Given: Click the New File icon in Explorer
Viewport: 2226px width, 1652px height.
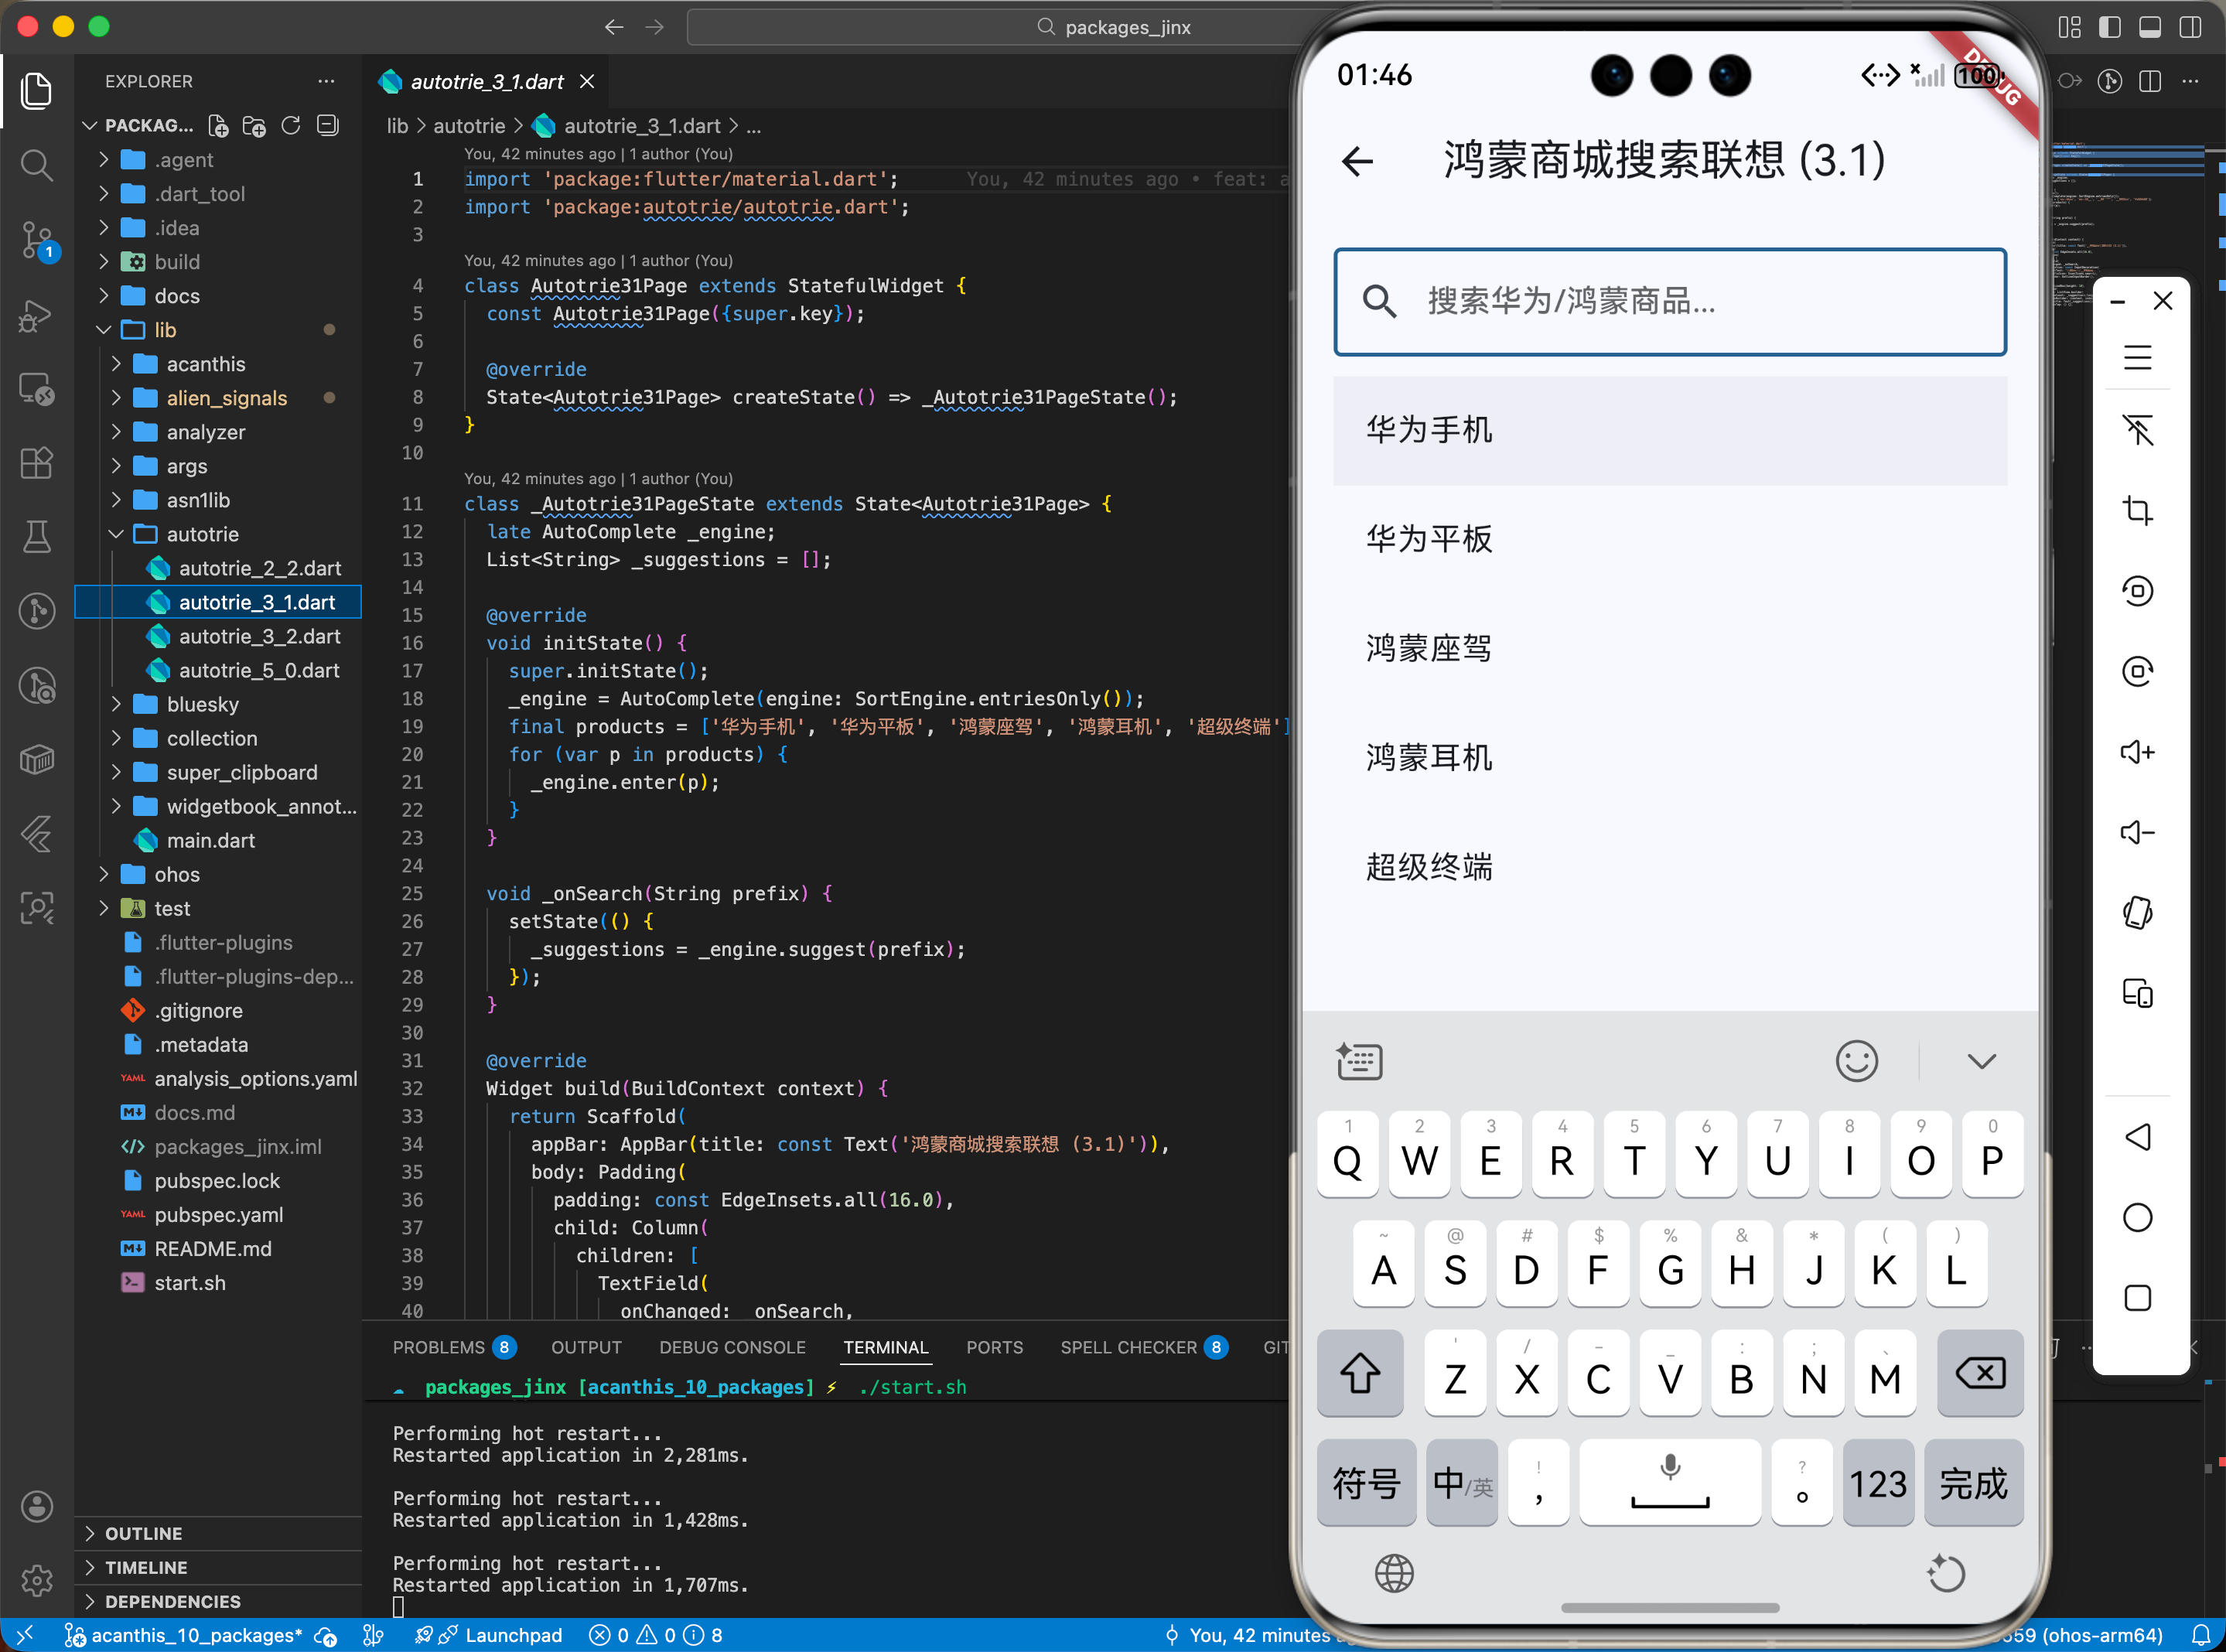Looking at the screenshot, I should point(218,126).
